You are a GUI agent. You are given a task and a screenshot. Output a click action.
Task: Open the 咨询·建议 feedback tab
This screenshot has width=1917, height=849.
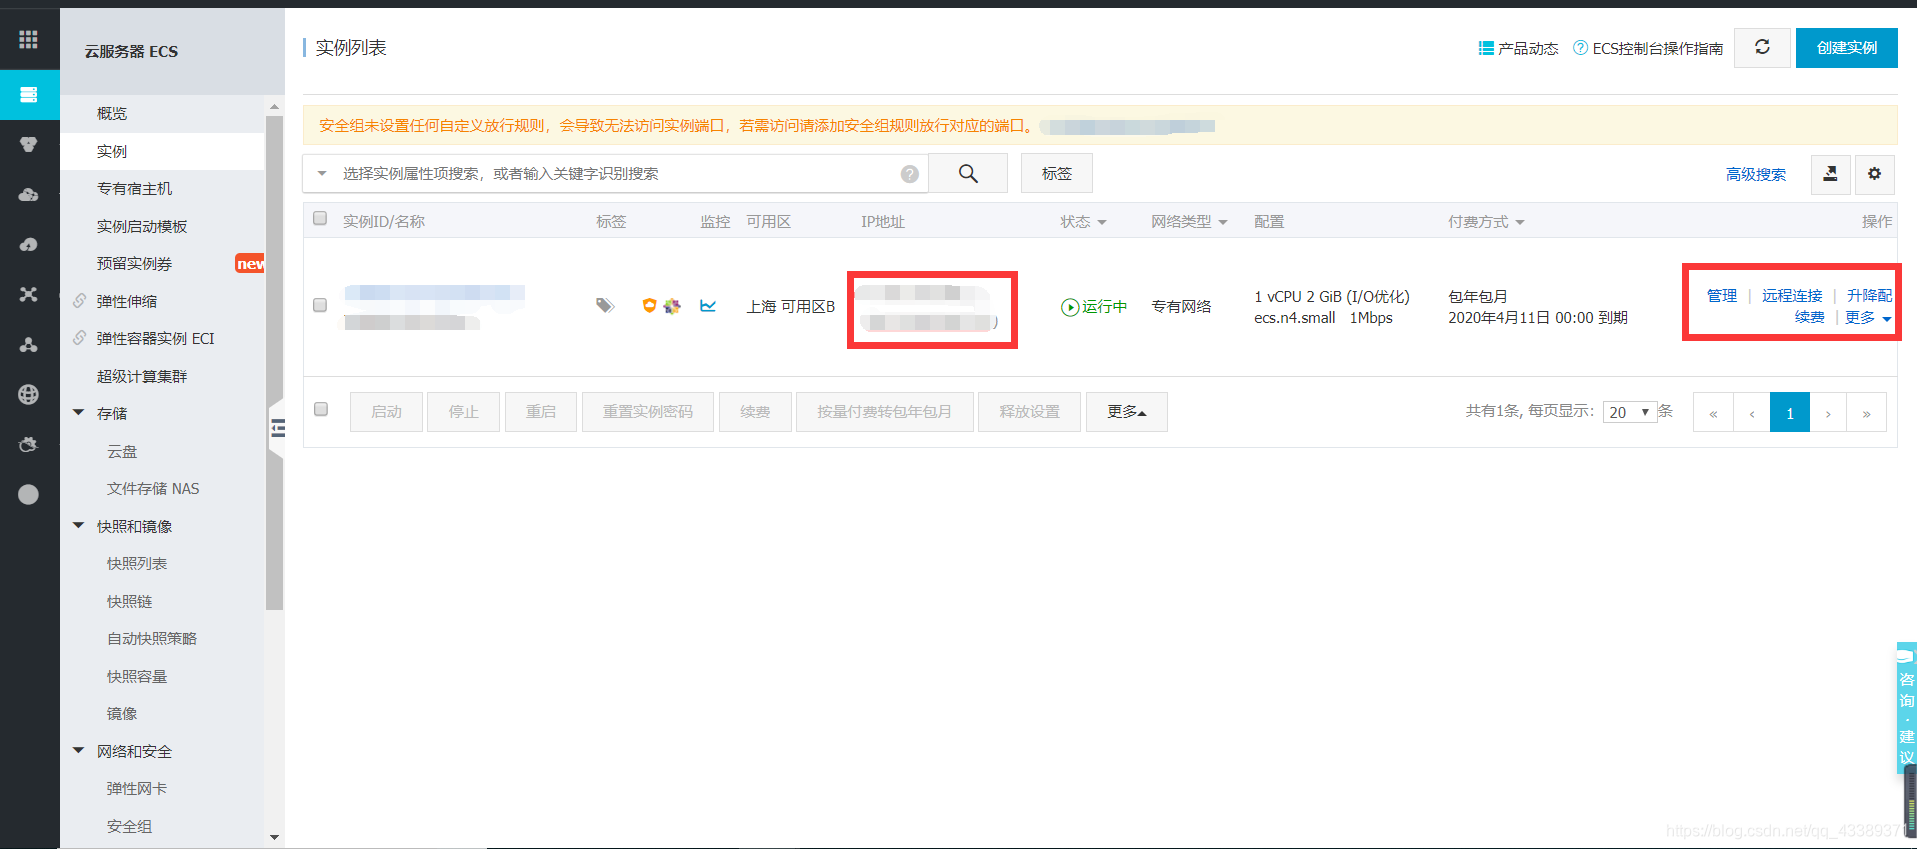(x=1906, y=706)
